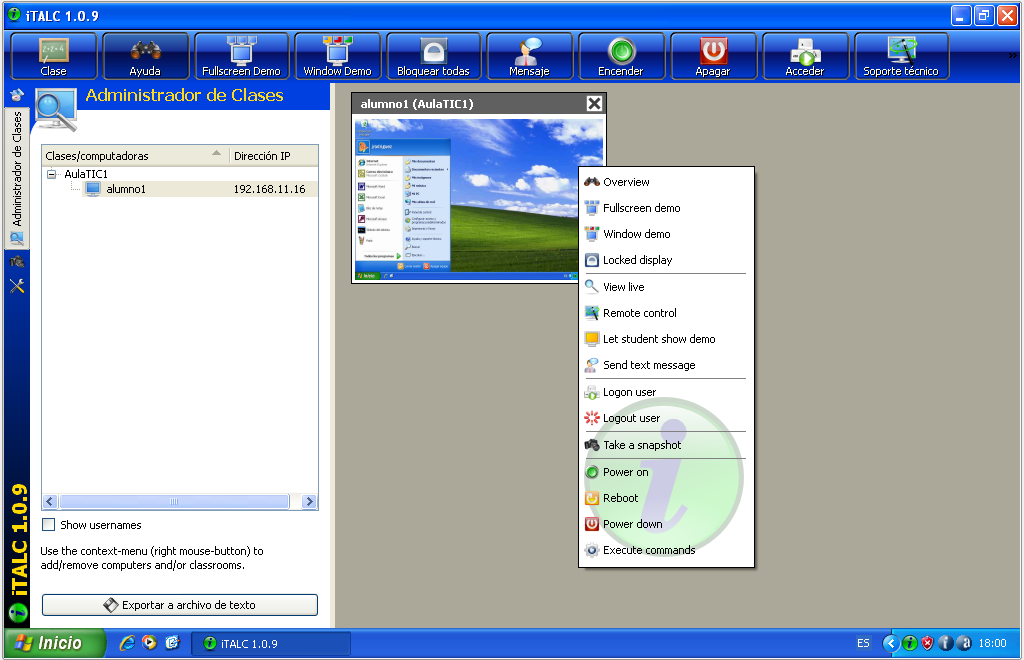Viewport: 1024px width, 660px height.
Task: Select alumno1 computer in the list
Action: (x=126, y=189)
